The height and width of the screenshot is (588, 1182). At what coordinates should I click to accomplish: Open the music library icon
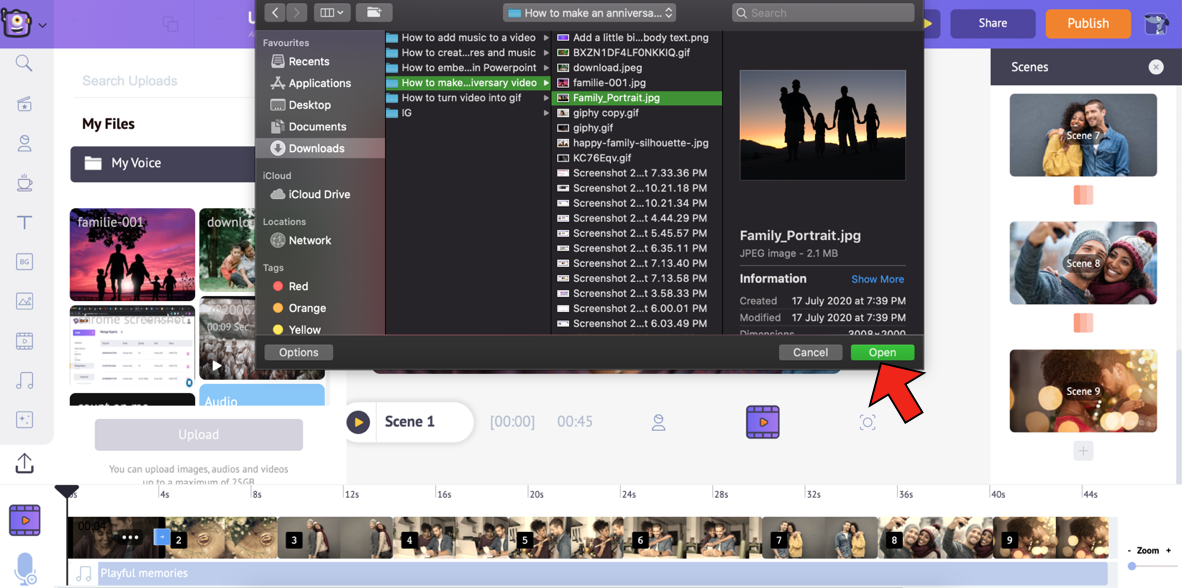click(x=24, y=380)
